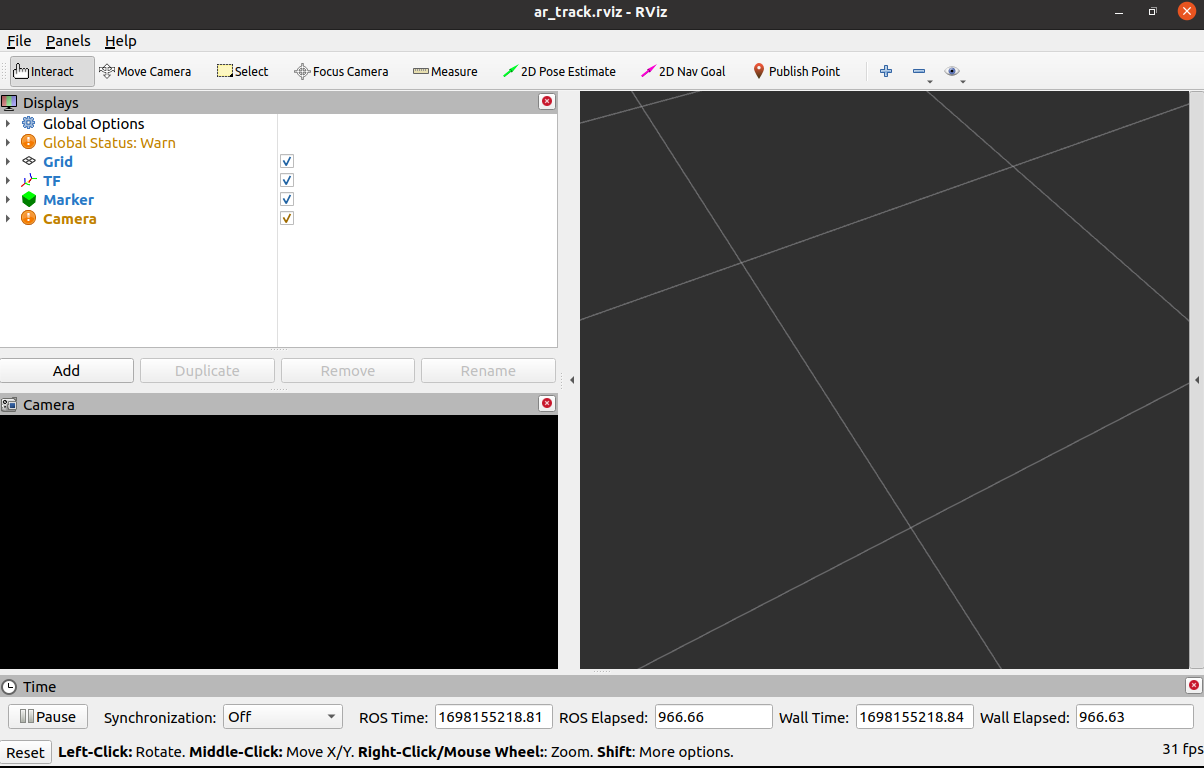Image resolution: width=1204 pixels, height=768 pixels.
Task: Disable the Grid display checkbox
Action: [287, 161]
